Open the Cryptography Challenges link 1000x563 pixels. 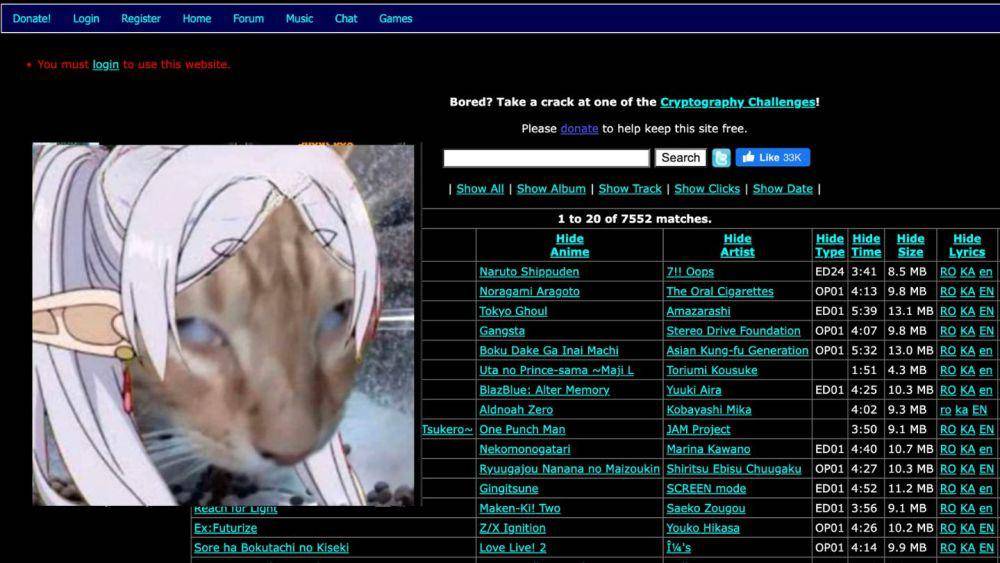[738, 102]
